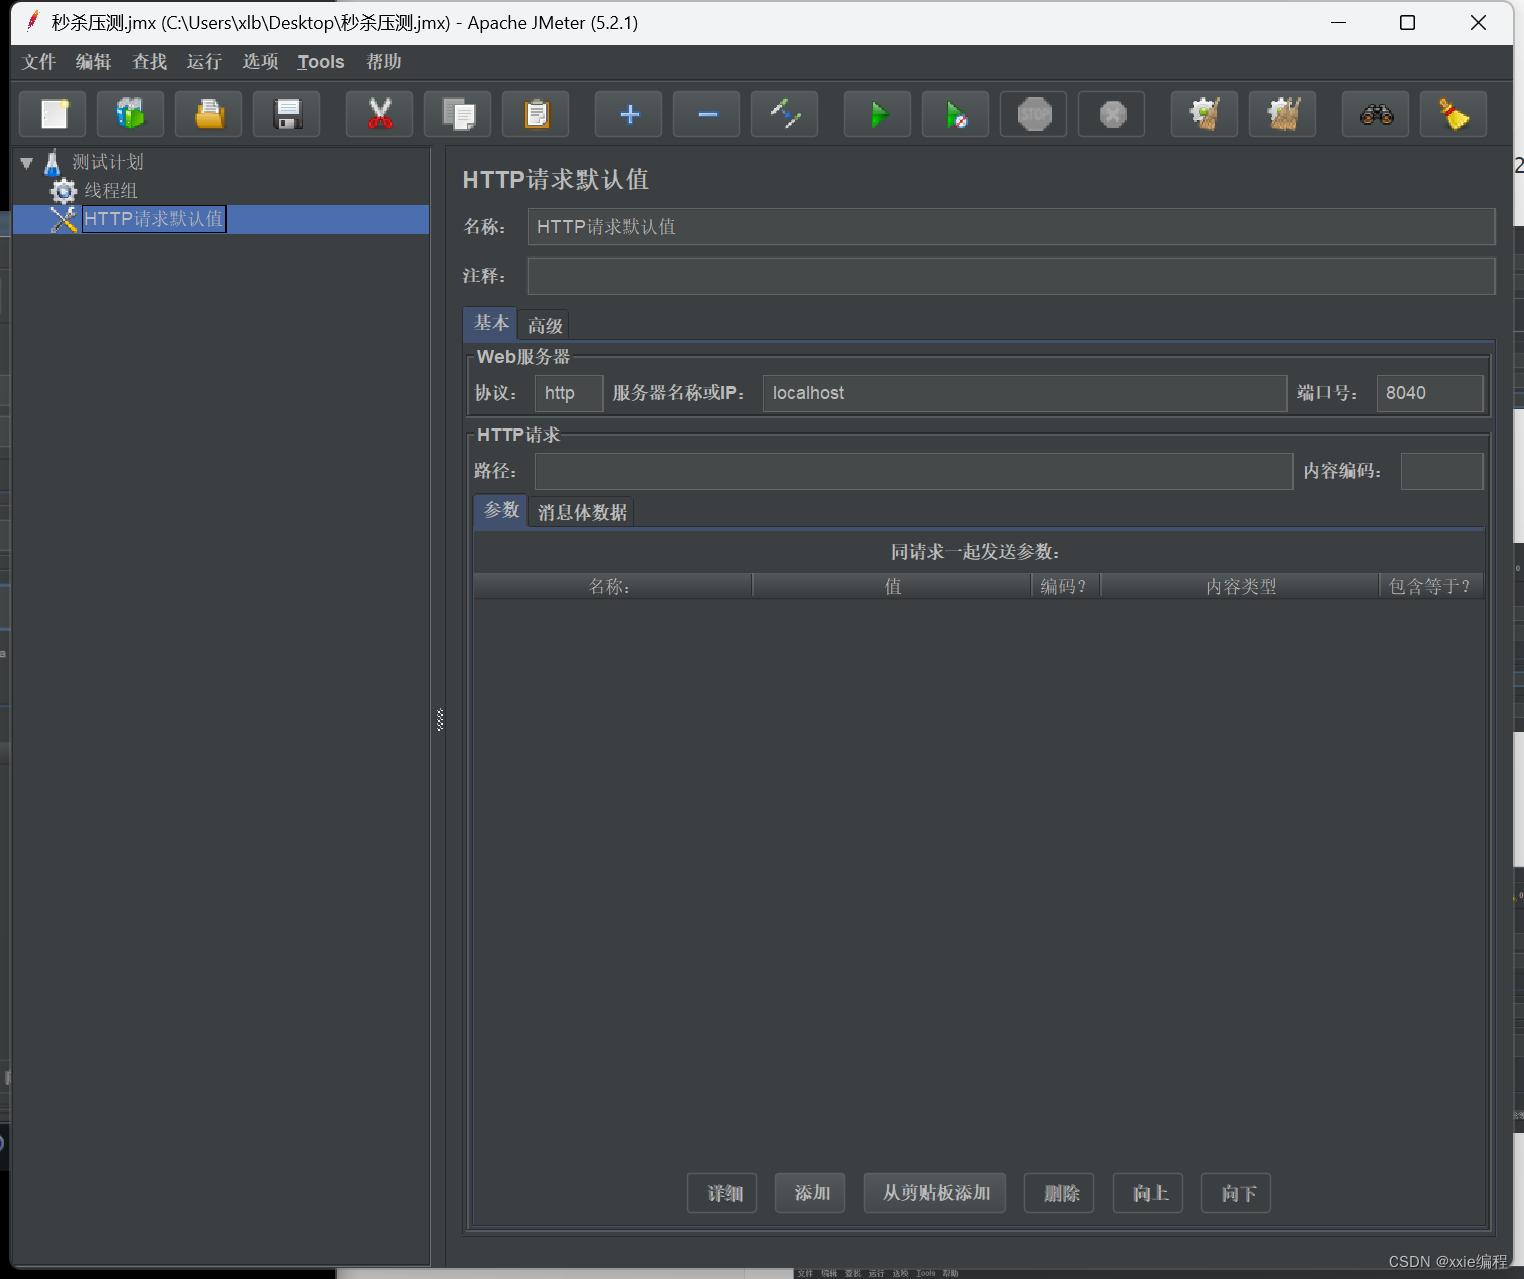Viewport: 1524px width, 1279px height.
Task: Select HTTP请求默认值 tree node
Action: [x=154, y=219]
